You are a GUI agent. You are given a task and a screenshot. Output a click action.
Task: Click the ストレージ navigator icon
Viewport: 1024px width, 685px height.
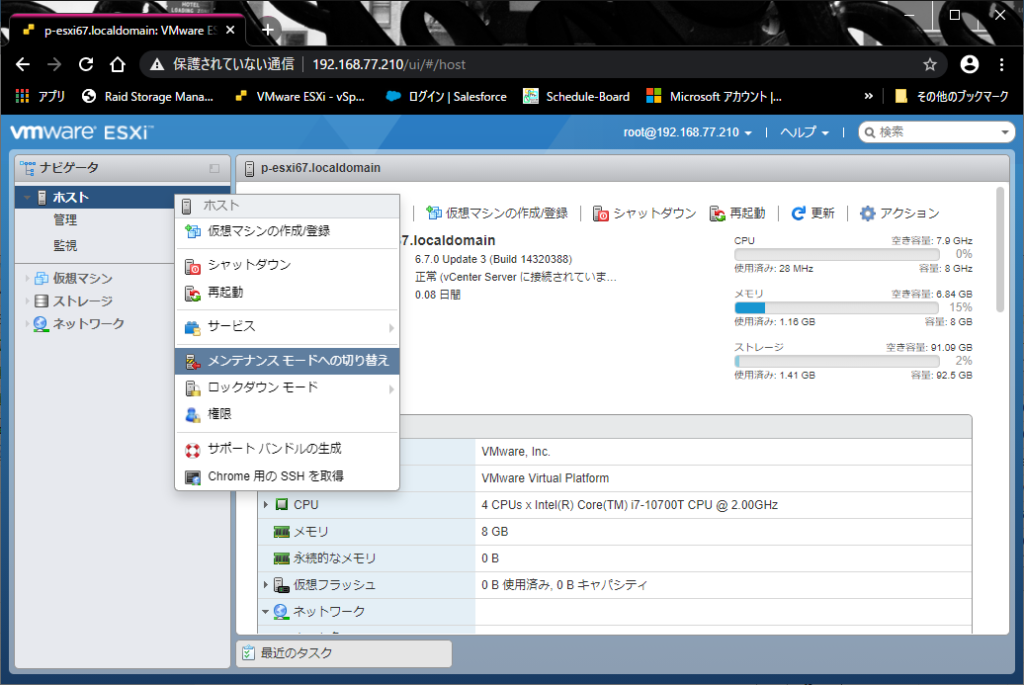(41, 301)
